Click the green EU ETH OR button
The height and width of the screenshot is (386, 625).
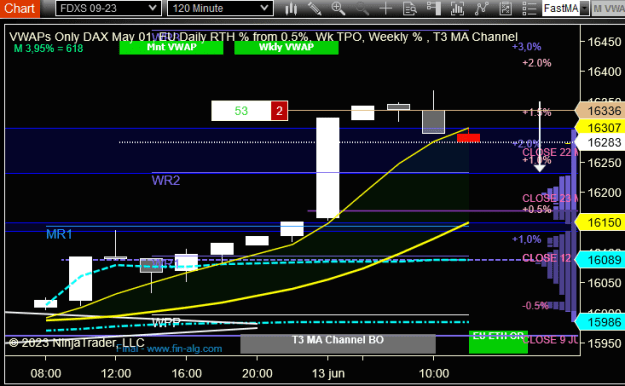tap(498, 342)
